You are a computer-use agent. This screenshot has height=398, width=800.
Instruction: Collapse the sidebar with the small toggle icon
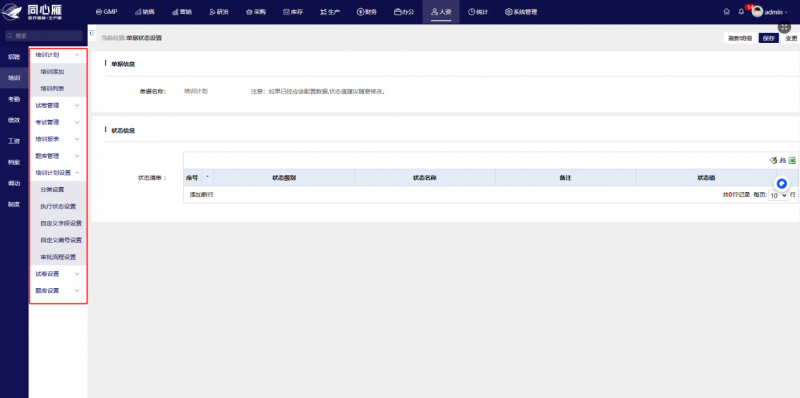point(92,33)
